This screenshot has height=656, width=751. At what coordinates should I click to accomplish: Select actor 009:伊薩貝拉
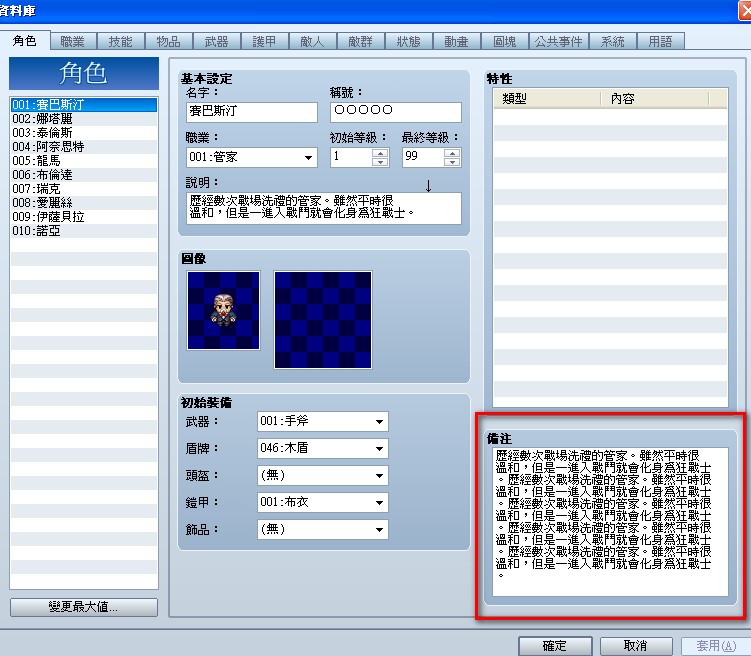click(x=84, y=217)
